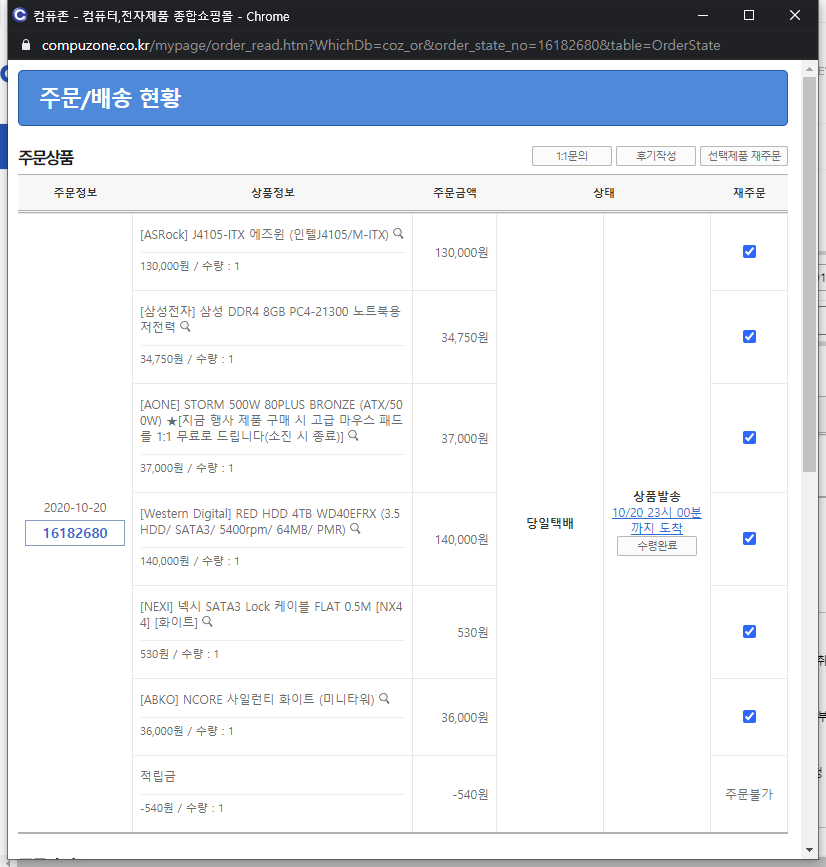The image size is (826, 867).
Task: Click the 주문불가 text in 적립금 row
Action: [749, 794]
